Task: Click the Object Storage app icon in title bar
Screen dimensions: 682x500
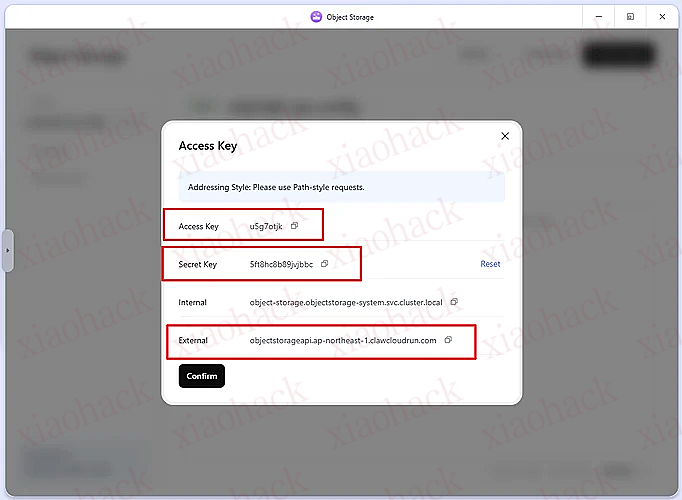Action: click(x=317, y=17)
